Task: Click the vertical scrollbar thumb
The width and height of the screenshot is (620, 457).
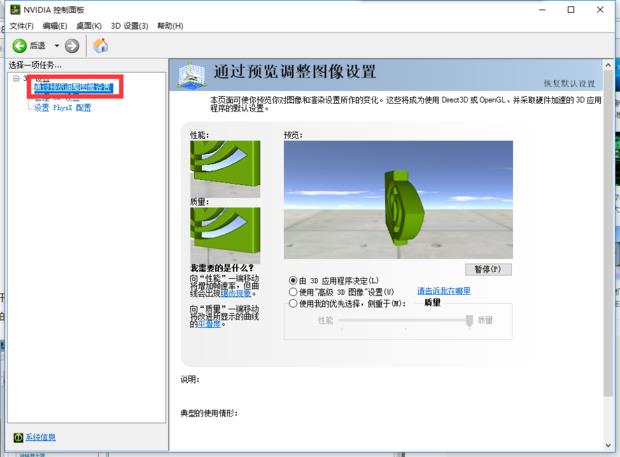Action: [x=608, y=233]
